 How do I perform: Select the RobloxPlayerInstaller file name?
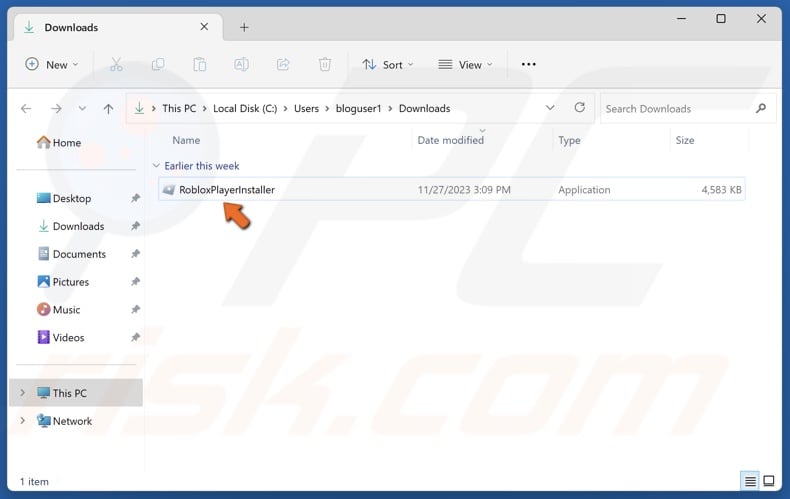coord(227,190)
